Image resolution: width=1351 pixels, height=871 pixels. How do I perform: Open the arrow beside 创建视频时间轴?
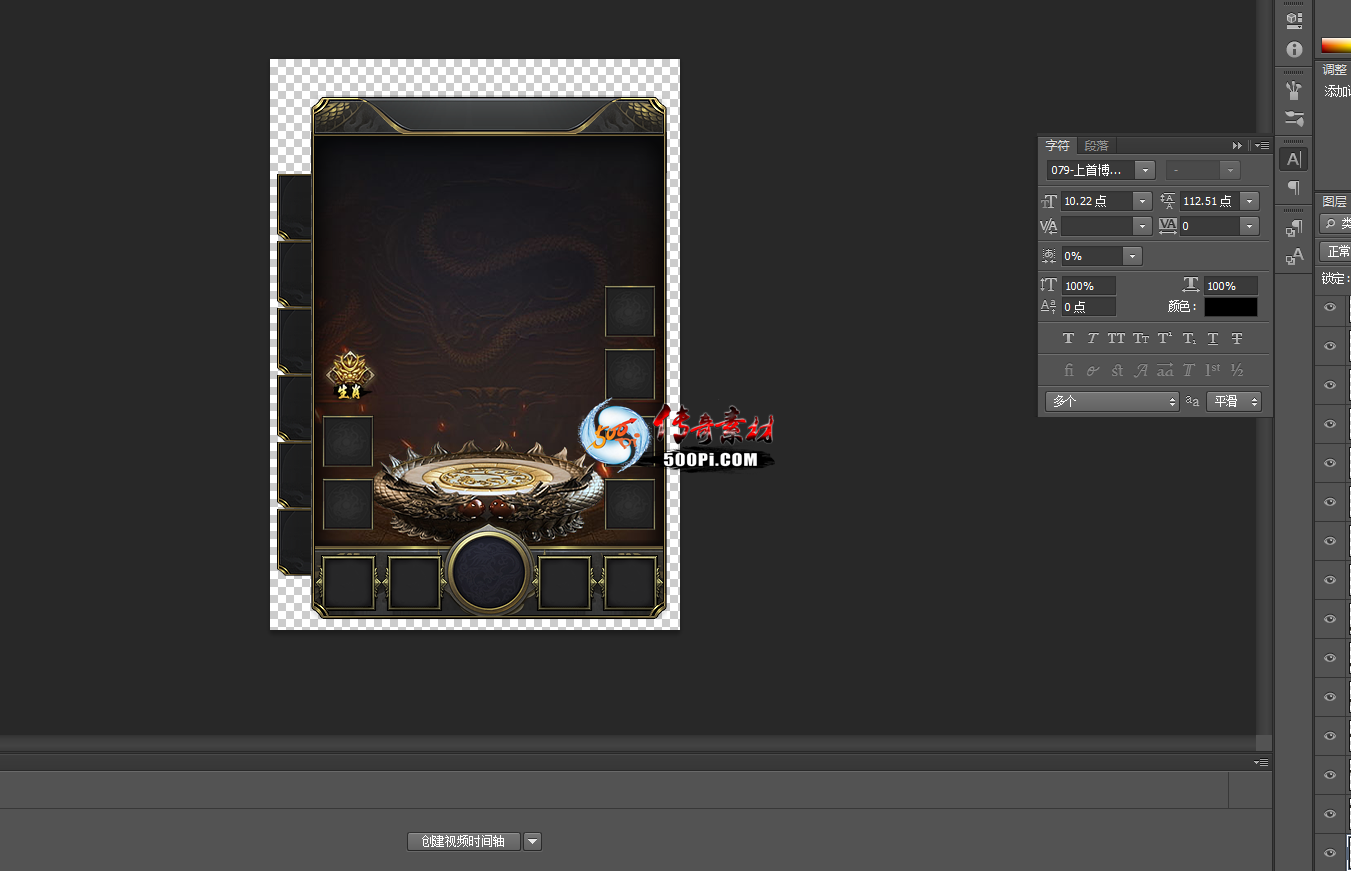533,842
